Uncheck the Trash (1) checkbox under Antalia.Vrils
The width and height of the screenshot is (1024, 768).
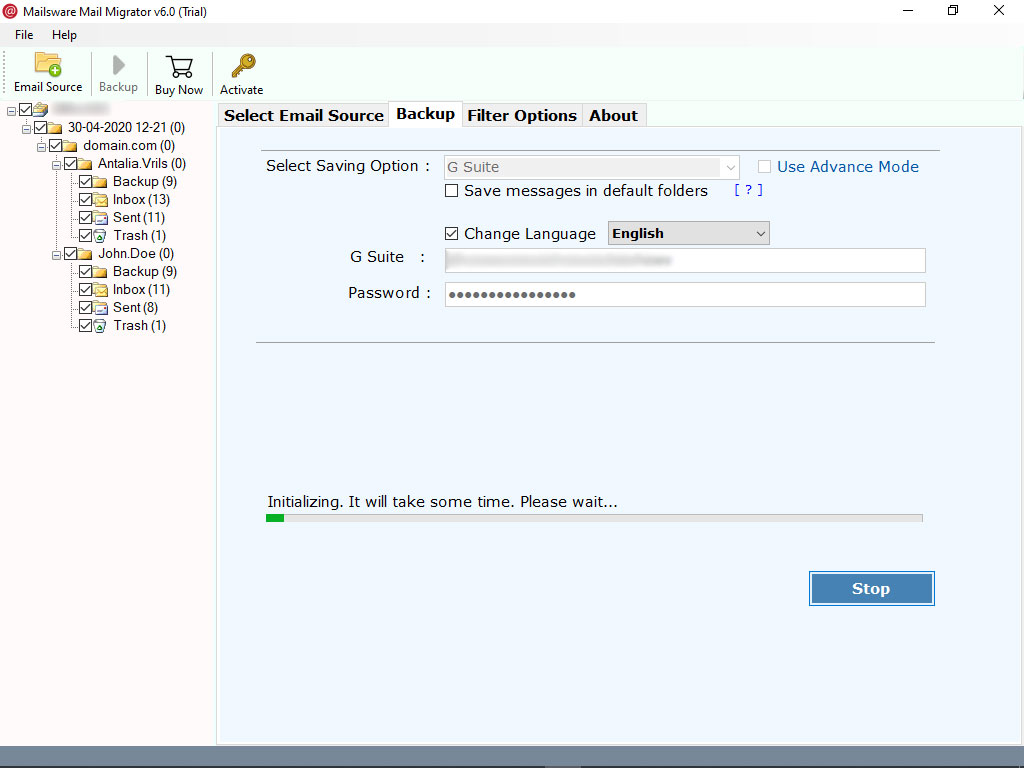86,236
